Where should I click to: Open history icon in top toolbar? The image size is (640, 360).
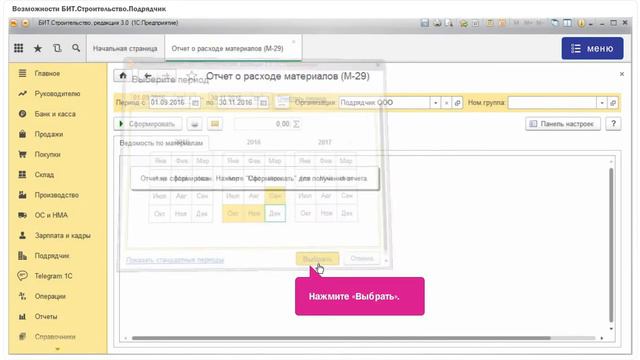tap(57, 48)
